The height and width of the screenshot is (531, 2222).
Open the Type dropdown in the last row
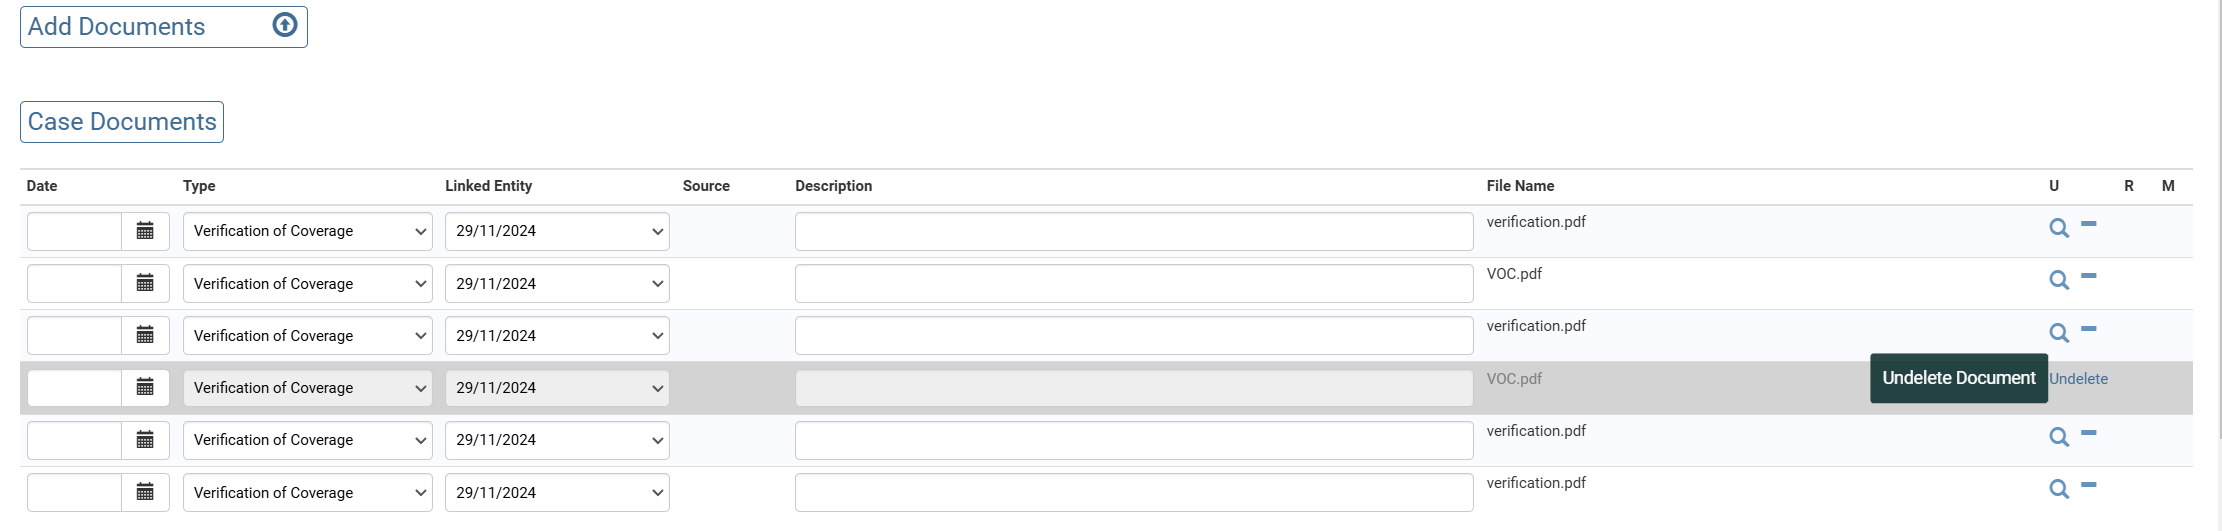[307, 492]
